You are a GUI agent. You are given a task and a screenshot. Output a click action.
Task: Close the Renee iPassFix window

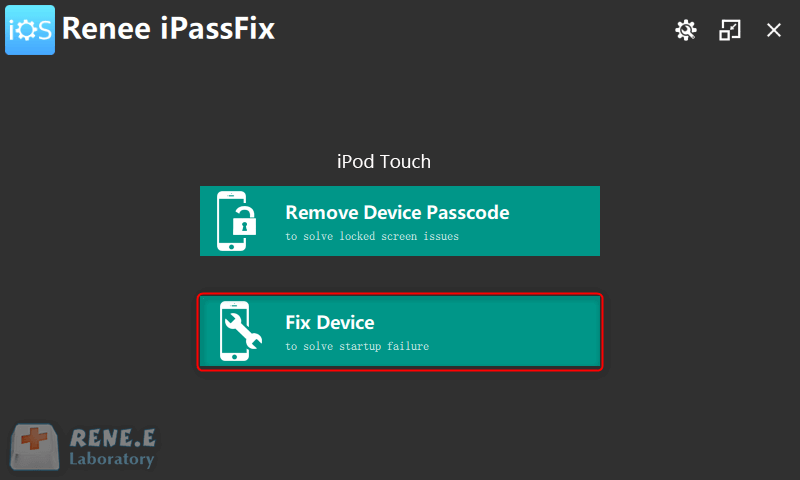(x=773, y=30)
